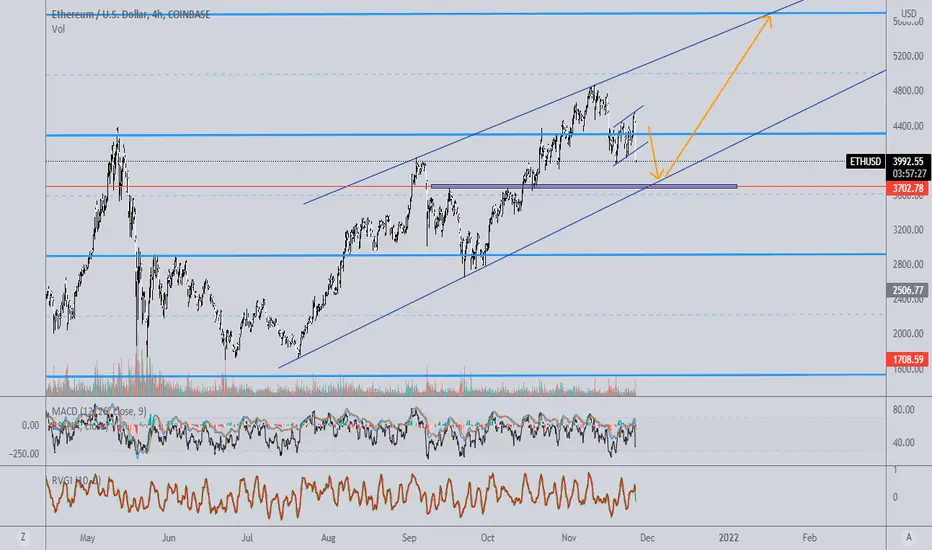Click the red 3702.78 price label
Image resolution: width=932 pixels, height=550 pixels.
908,188
